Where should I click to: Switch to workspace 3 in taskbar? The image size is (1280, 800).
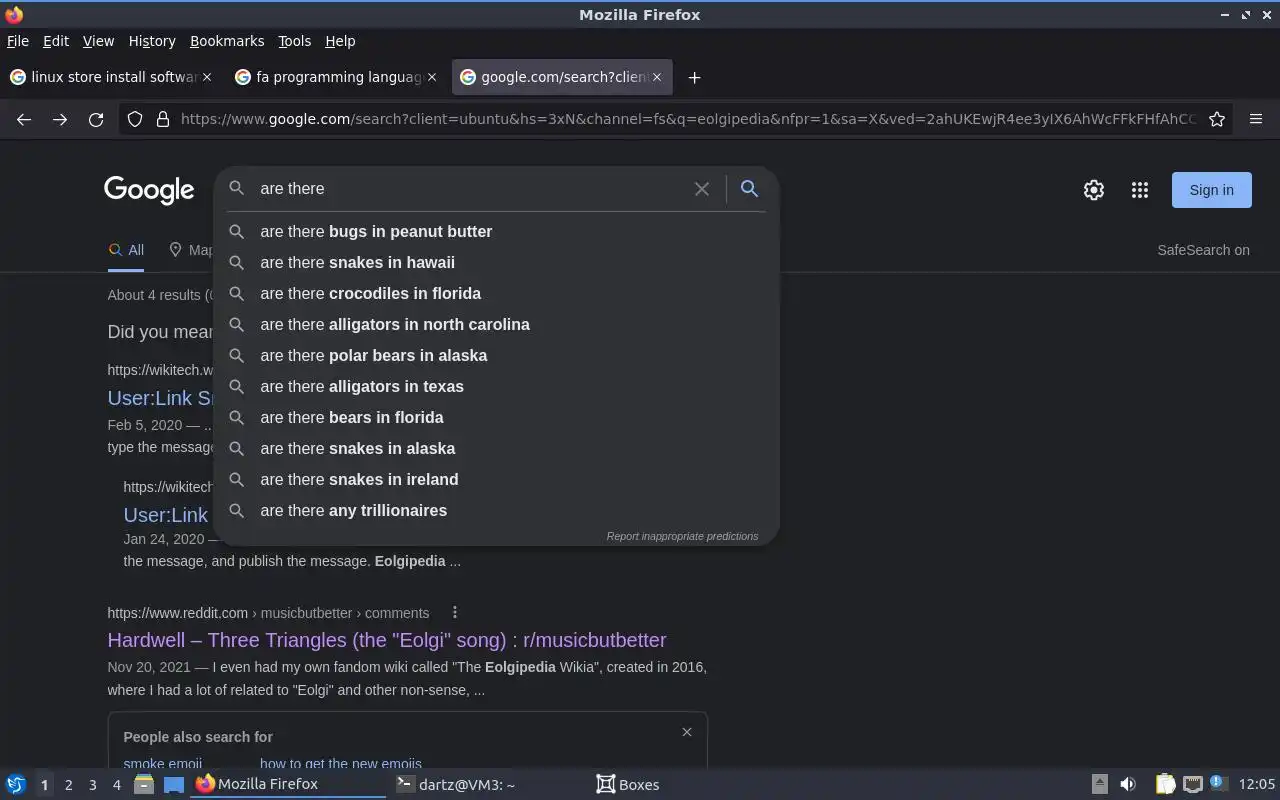pos(92,785)
